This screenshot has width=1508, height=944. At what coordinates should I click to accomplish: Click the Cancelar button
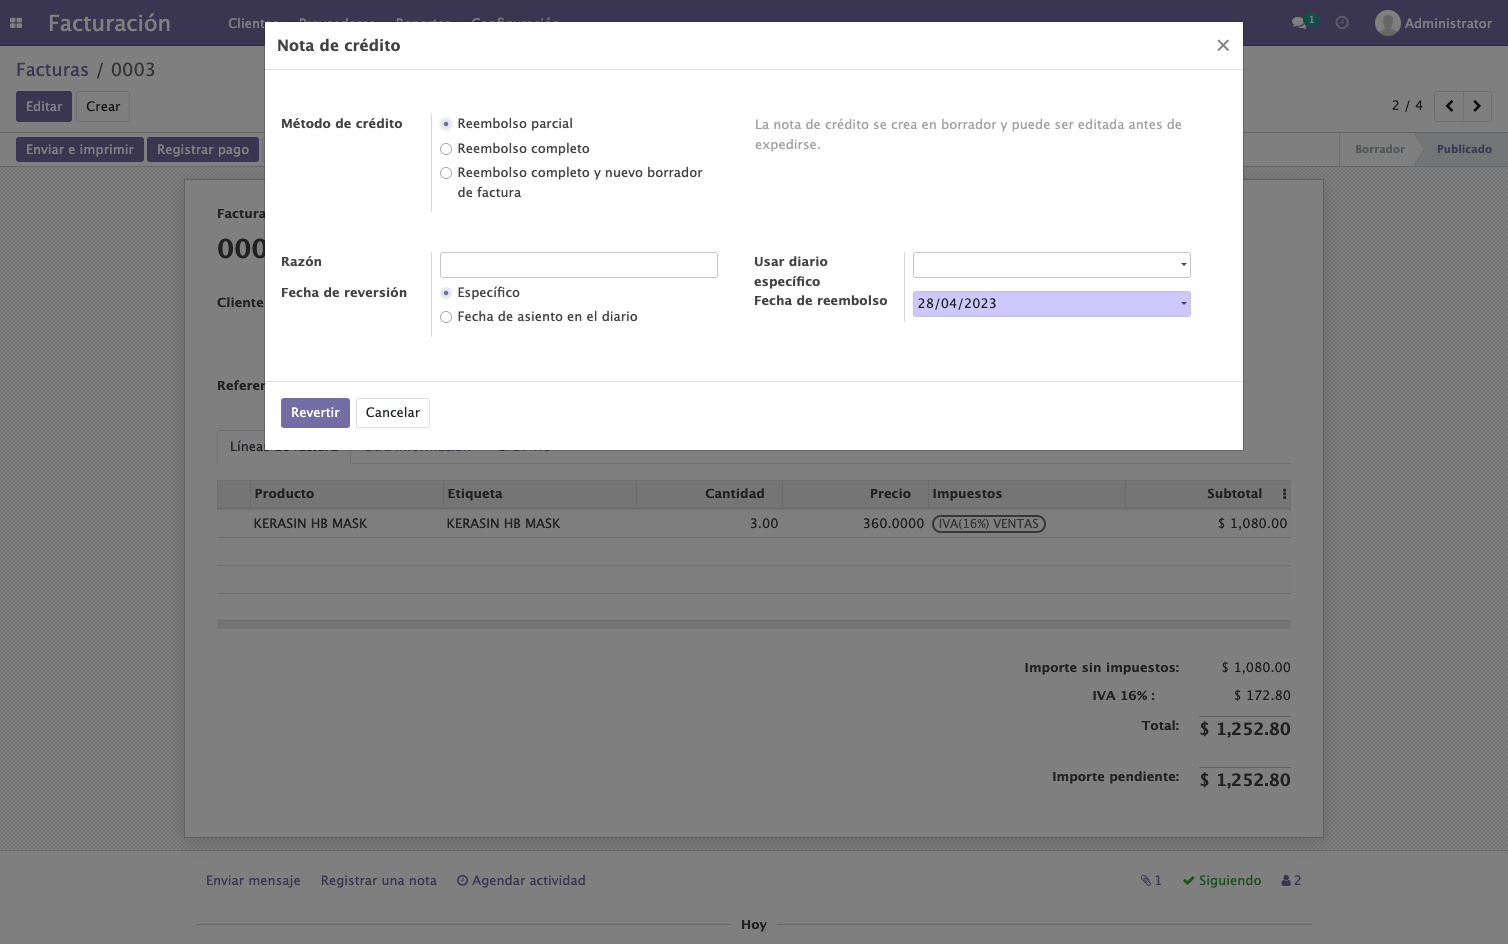(x=393, y=413)
